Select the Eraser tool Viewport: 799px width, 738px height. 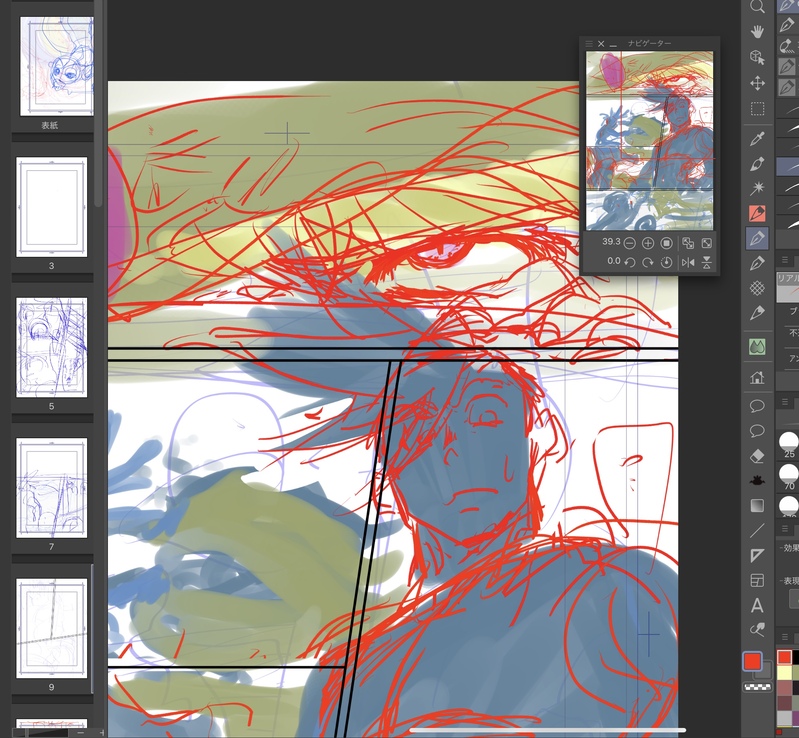coord(757,456)
